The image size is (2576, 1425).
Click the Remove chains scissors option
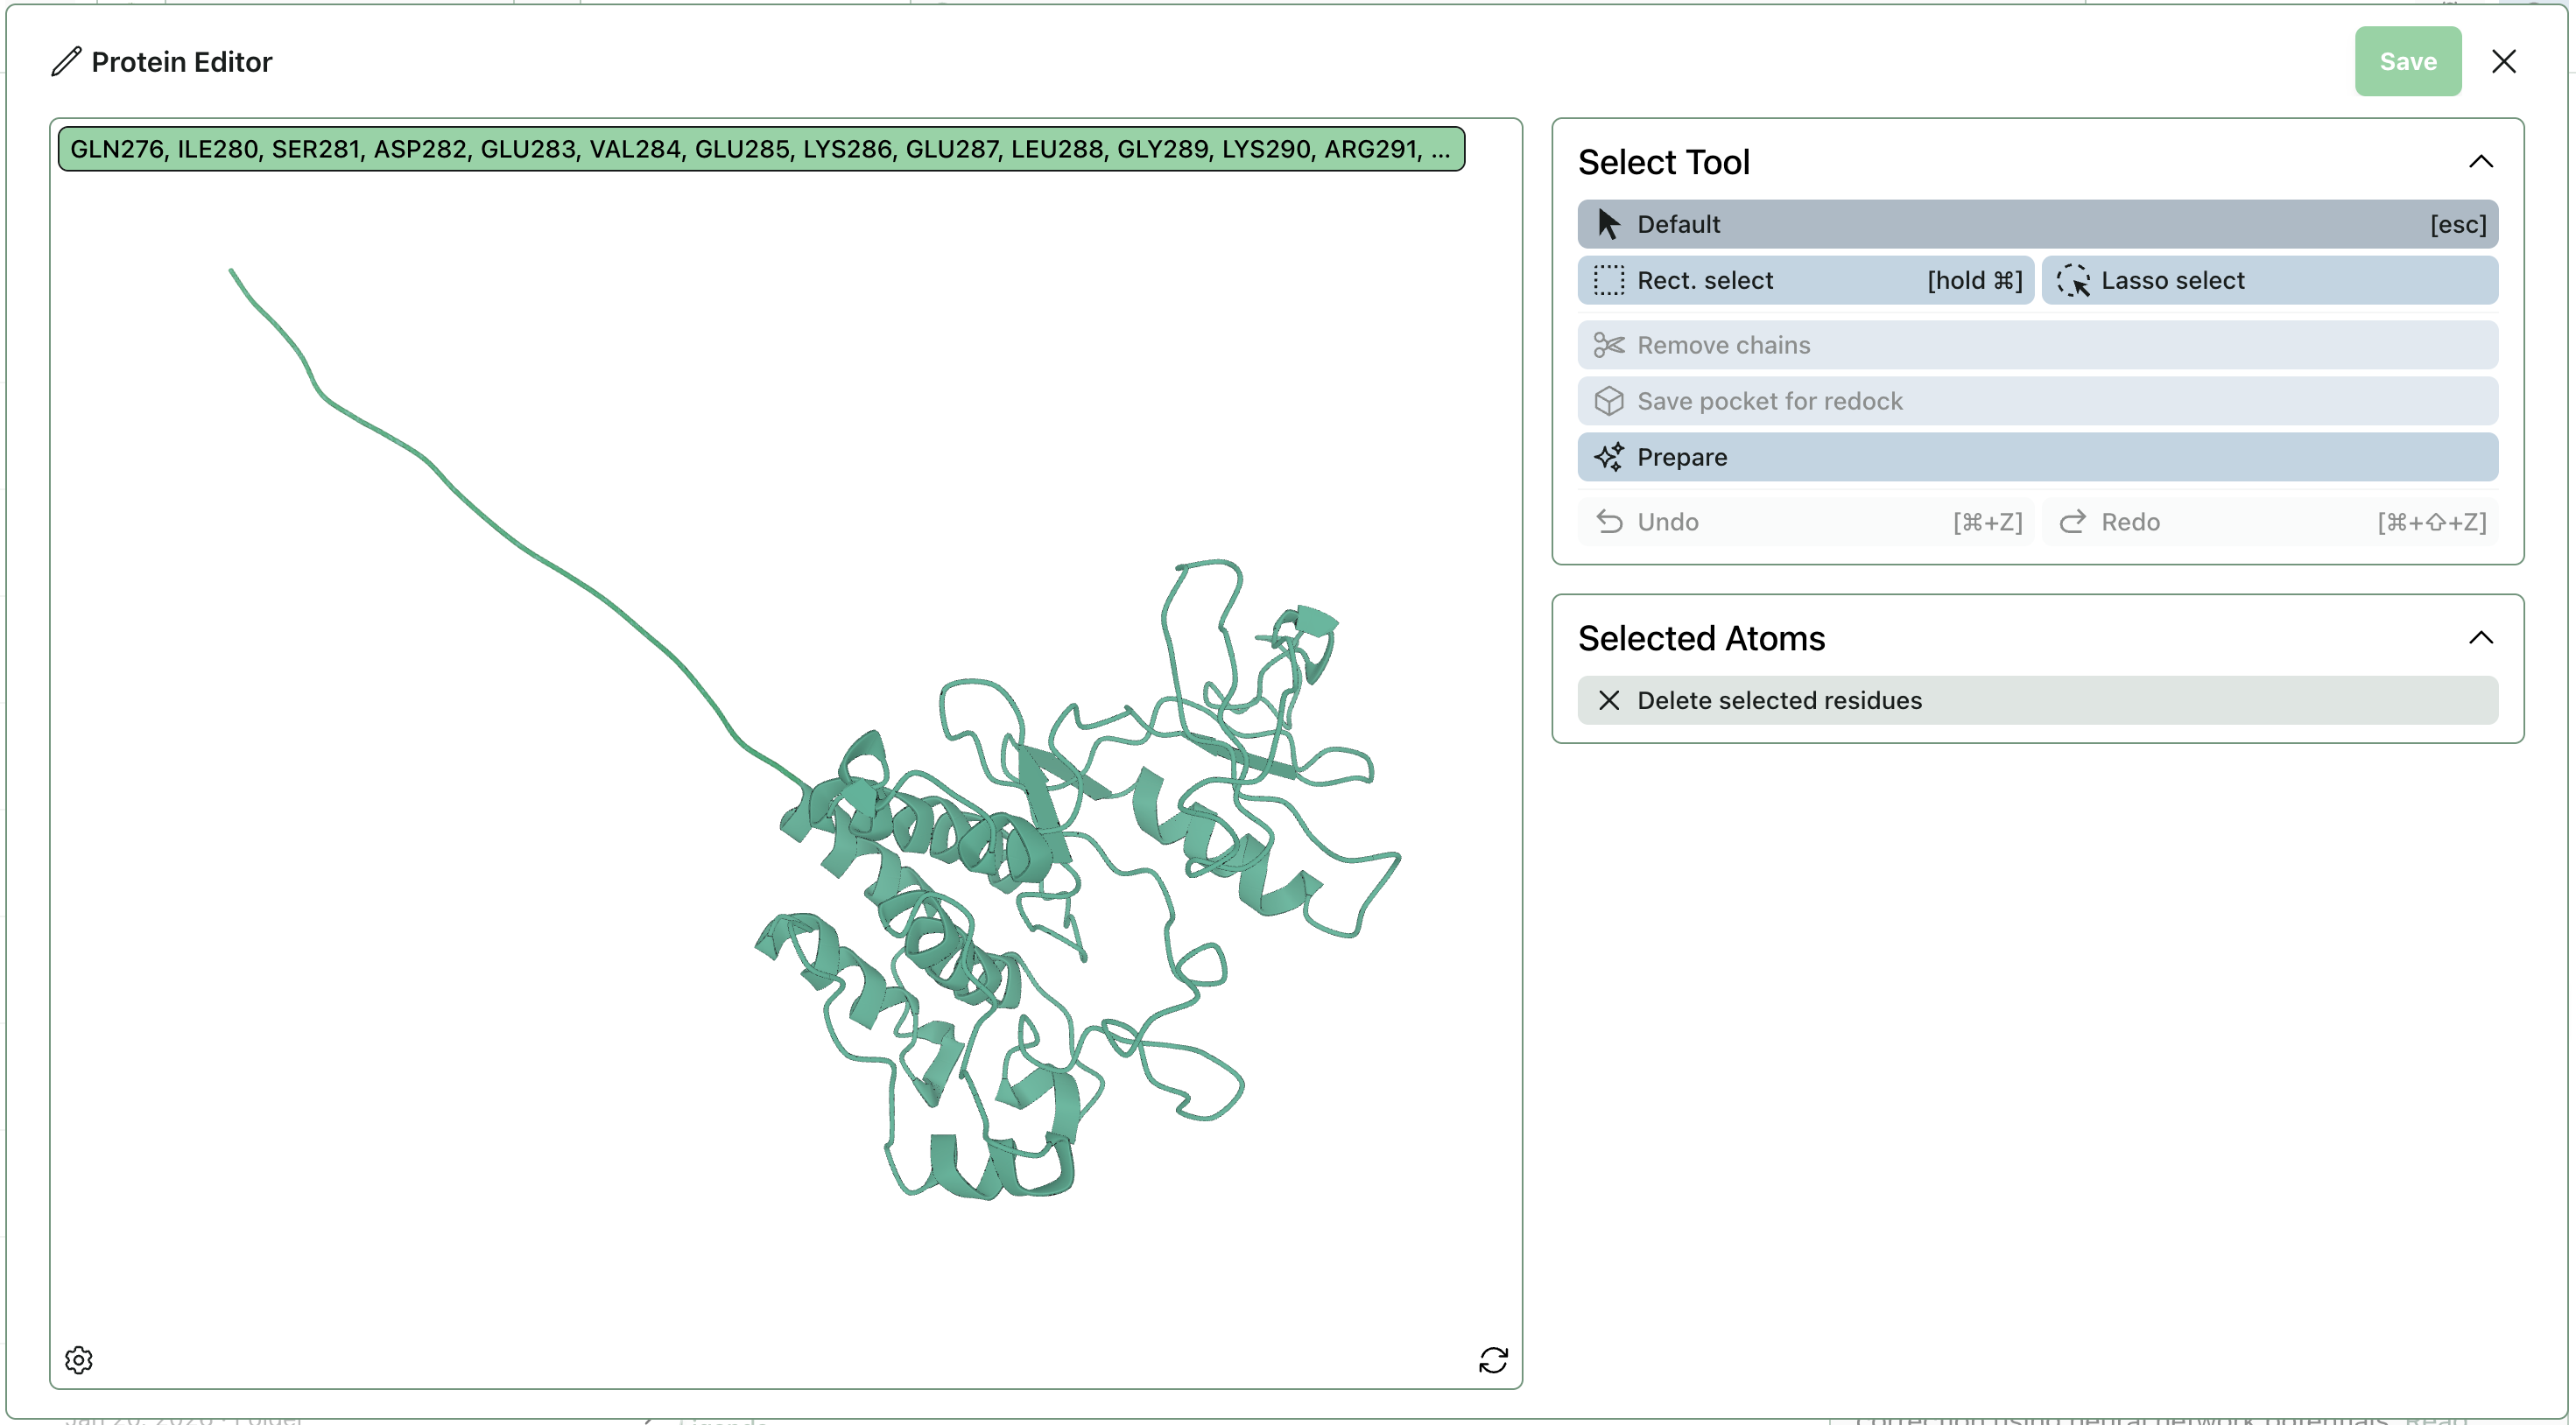tap(2036, 345)
